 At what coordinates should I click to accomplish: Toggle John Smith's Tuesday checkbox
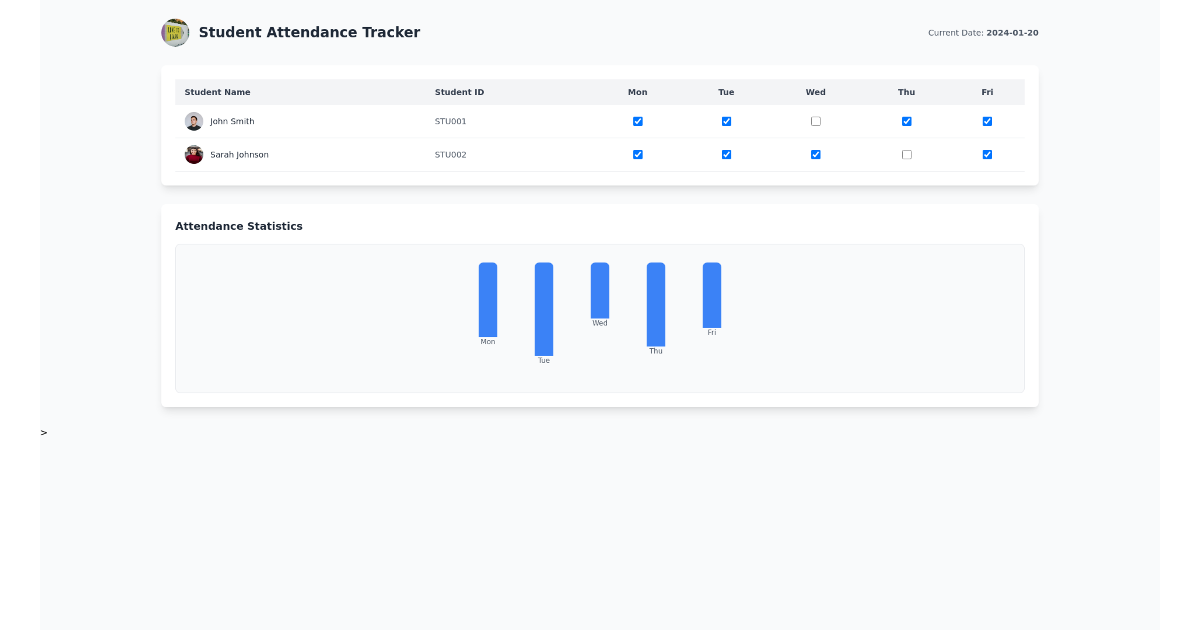pyautogui.click(x=726, y=121)
